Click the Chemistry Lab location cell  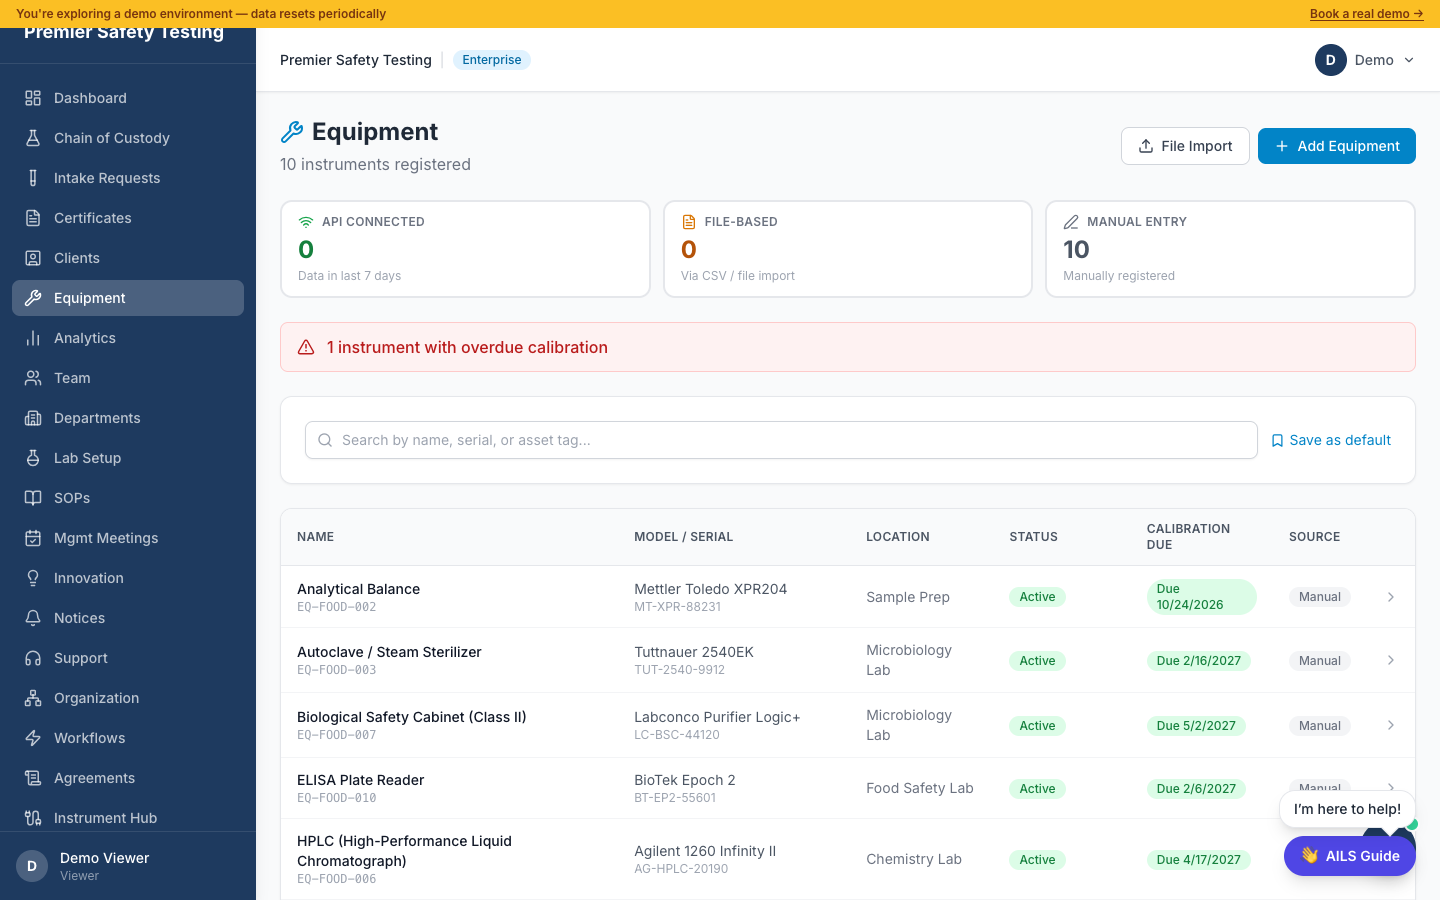(x=914, y=859)
